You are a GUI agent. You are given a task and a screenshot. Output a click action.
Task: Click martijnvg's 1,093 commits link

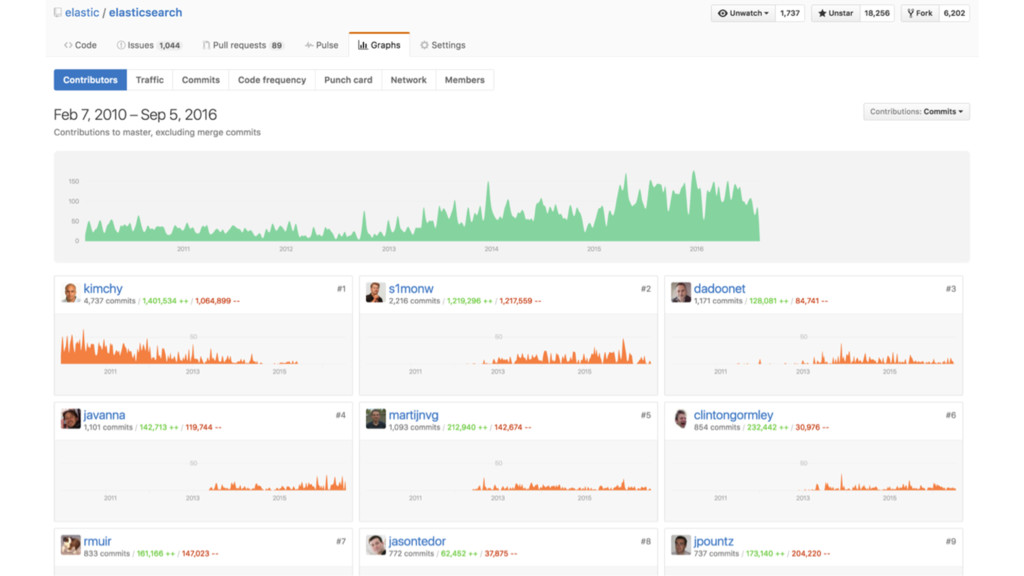point(414,427)
